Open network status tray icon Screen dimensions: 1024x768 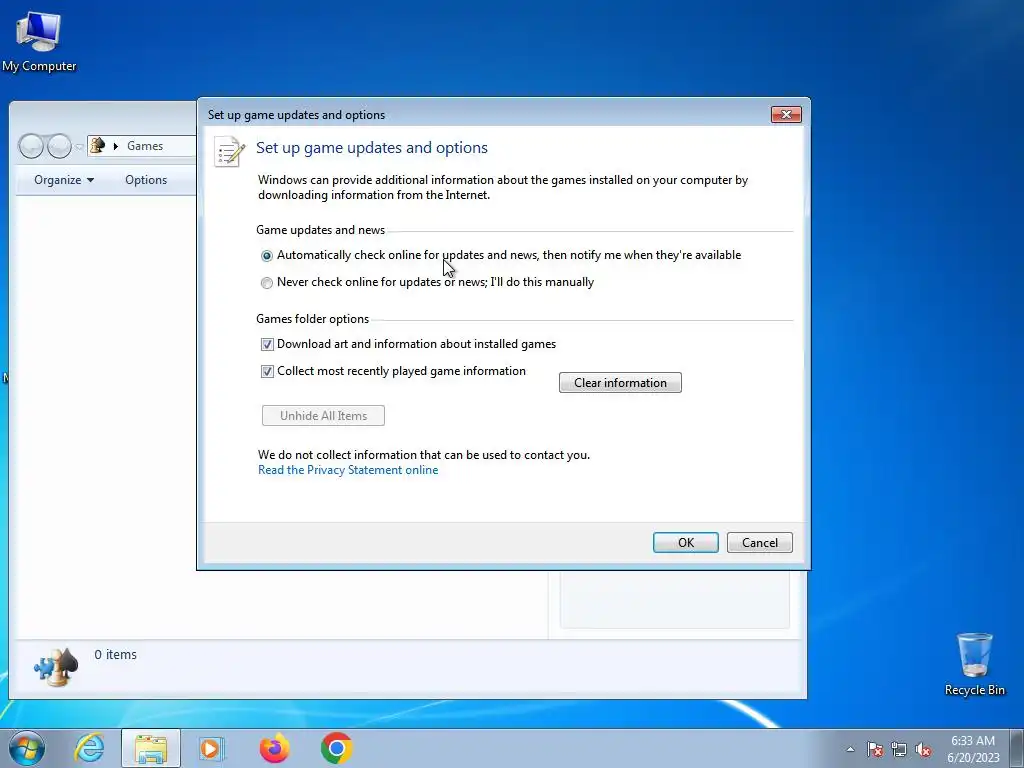click(899, 749)
